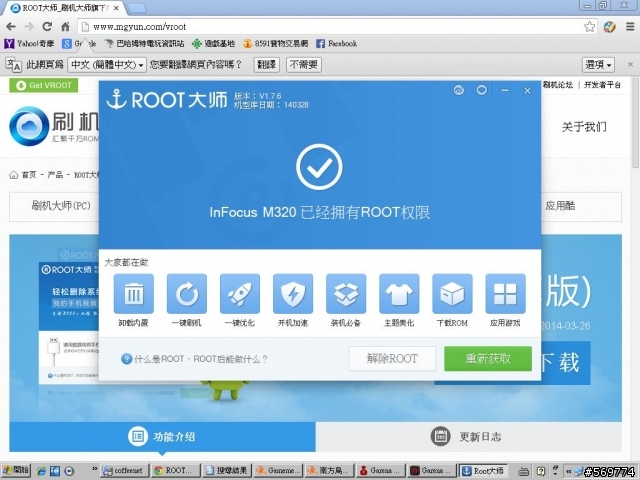Open the 下载ROM cube icon
Viewport: 640px width, 480px height.
point(452,293)
